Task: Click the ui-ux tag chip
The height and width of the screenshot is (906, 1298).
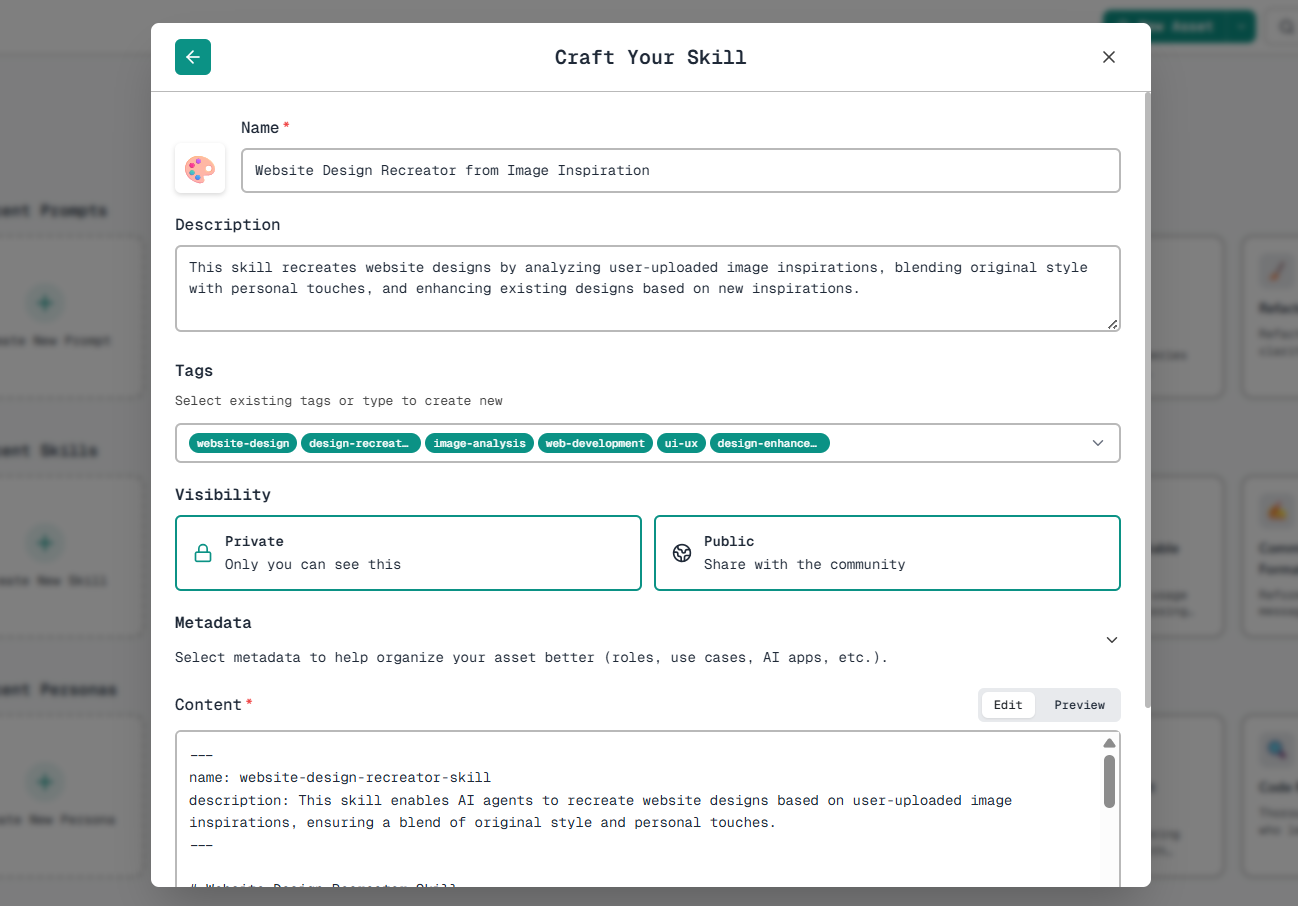Action: [x=681, y=443]
